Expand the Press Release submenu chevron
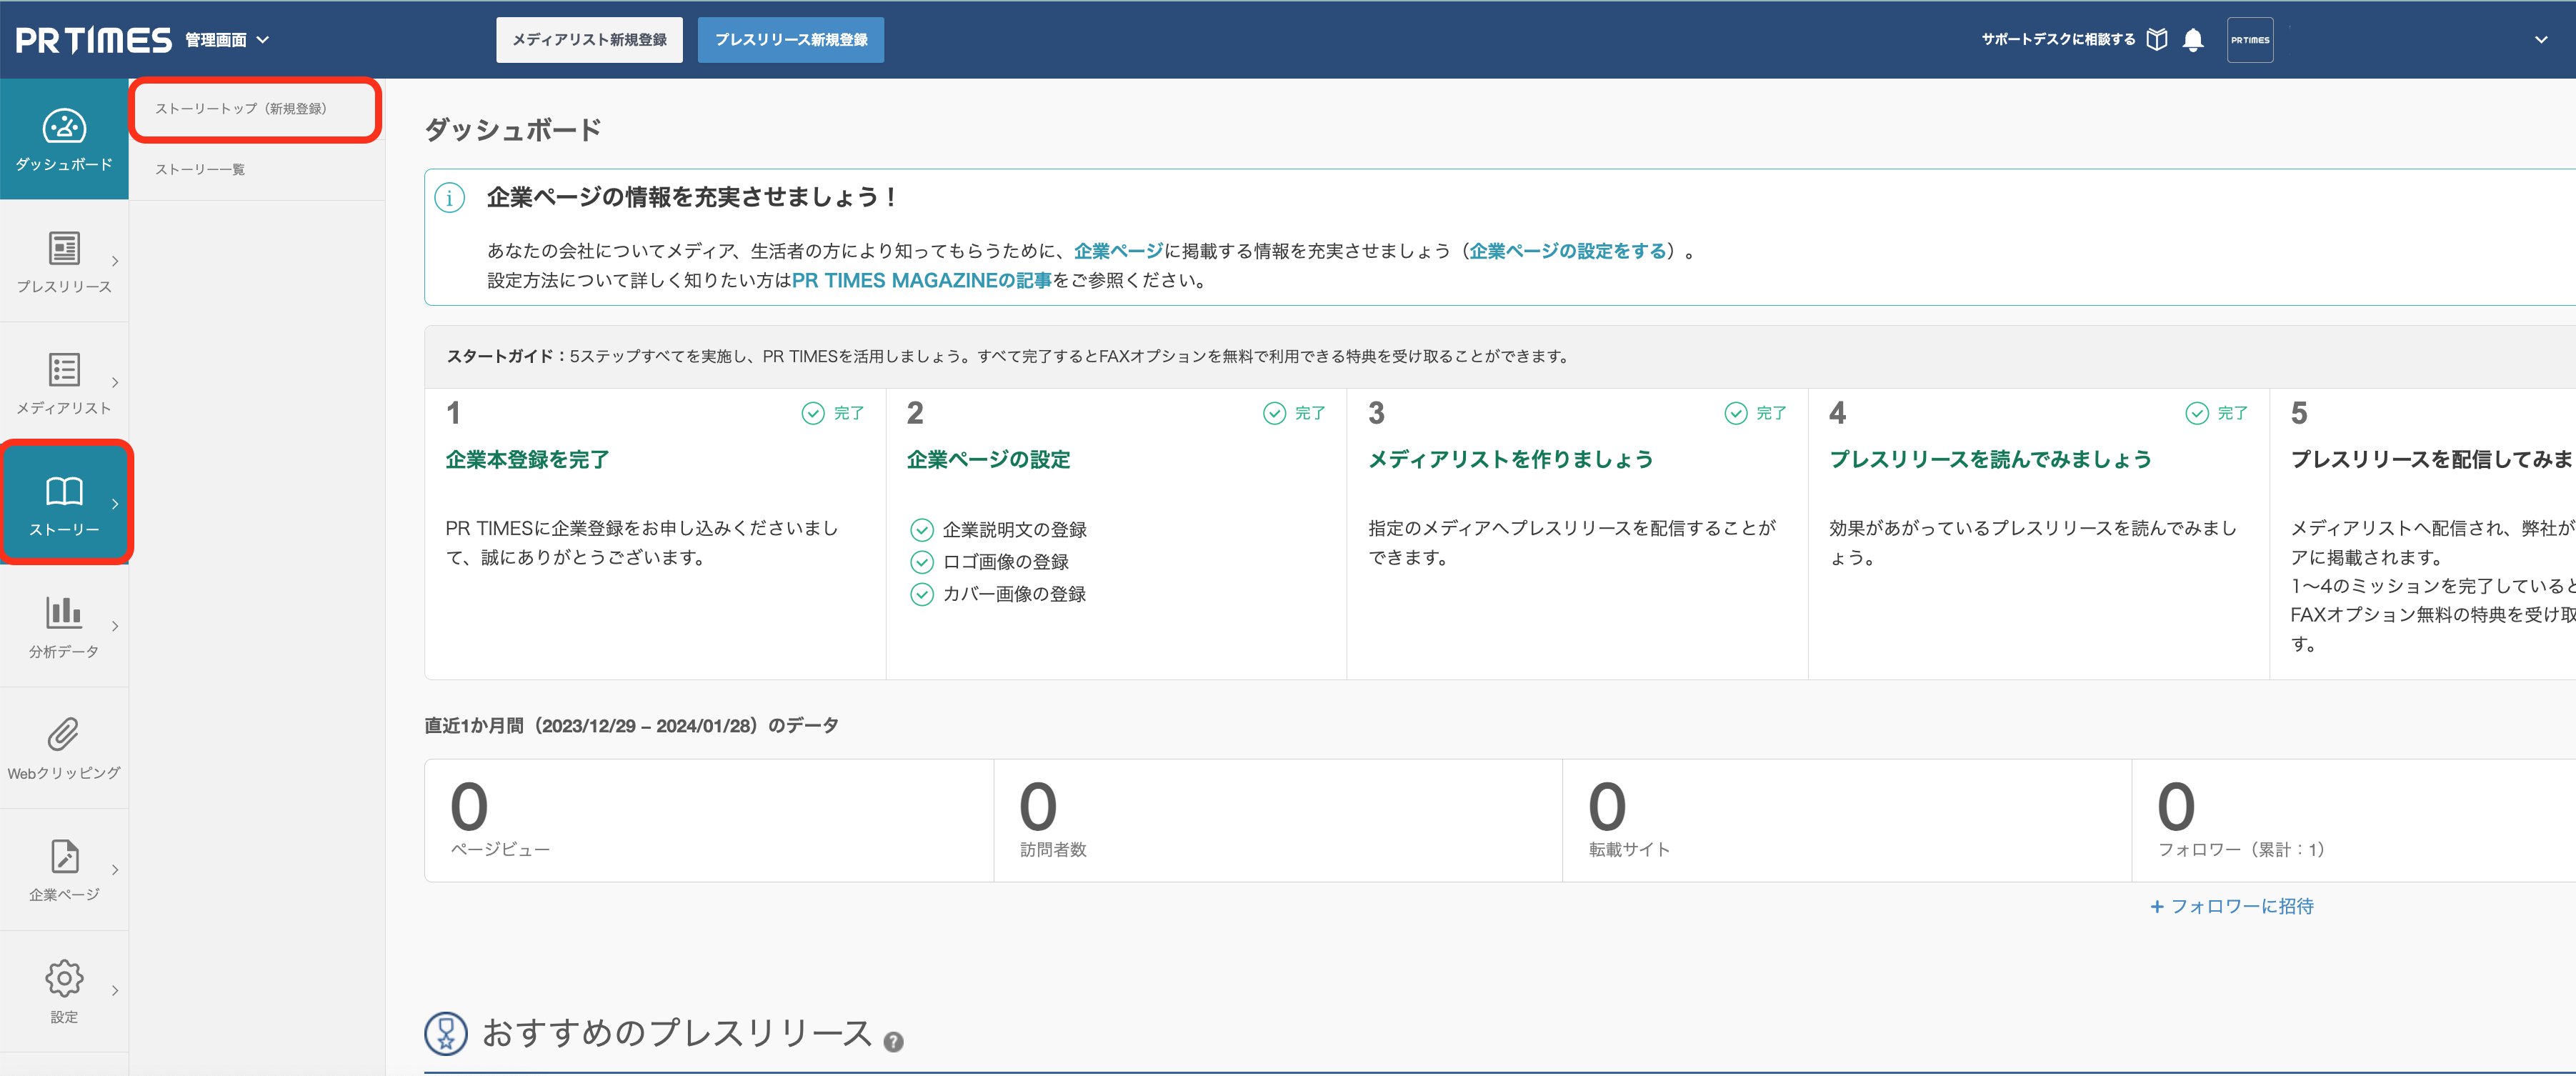This screenshot has height=1076, width=2576. 115,261
